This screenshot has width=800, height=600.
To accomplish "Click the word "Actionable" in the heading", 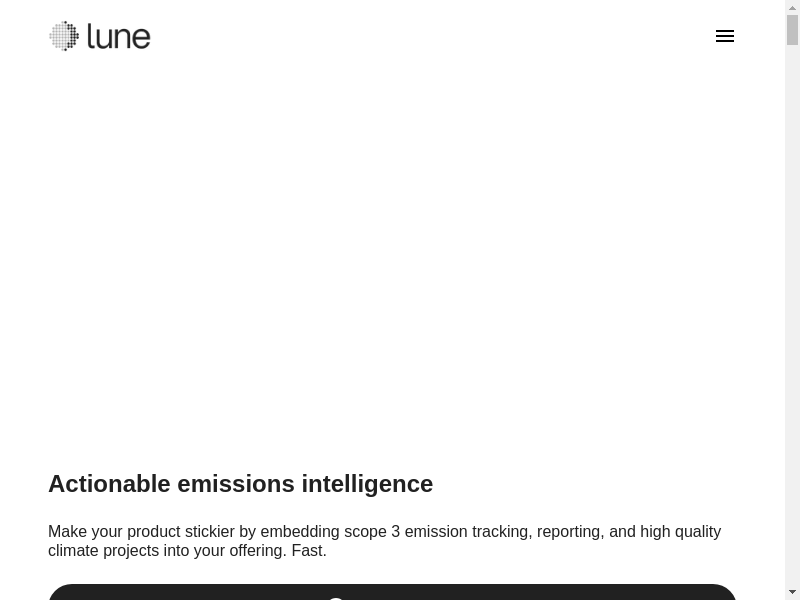I will pyautogui.click(x=109, y=484).
